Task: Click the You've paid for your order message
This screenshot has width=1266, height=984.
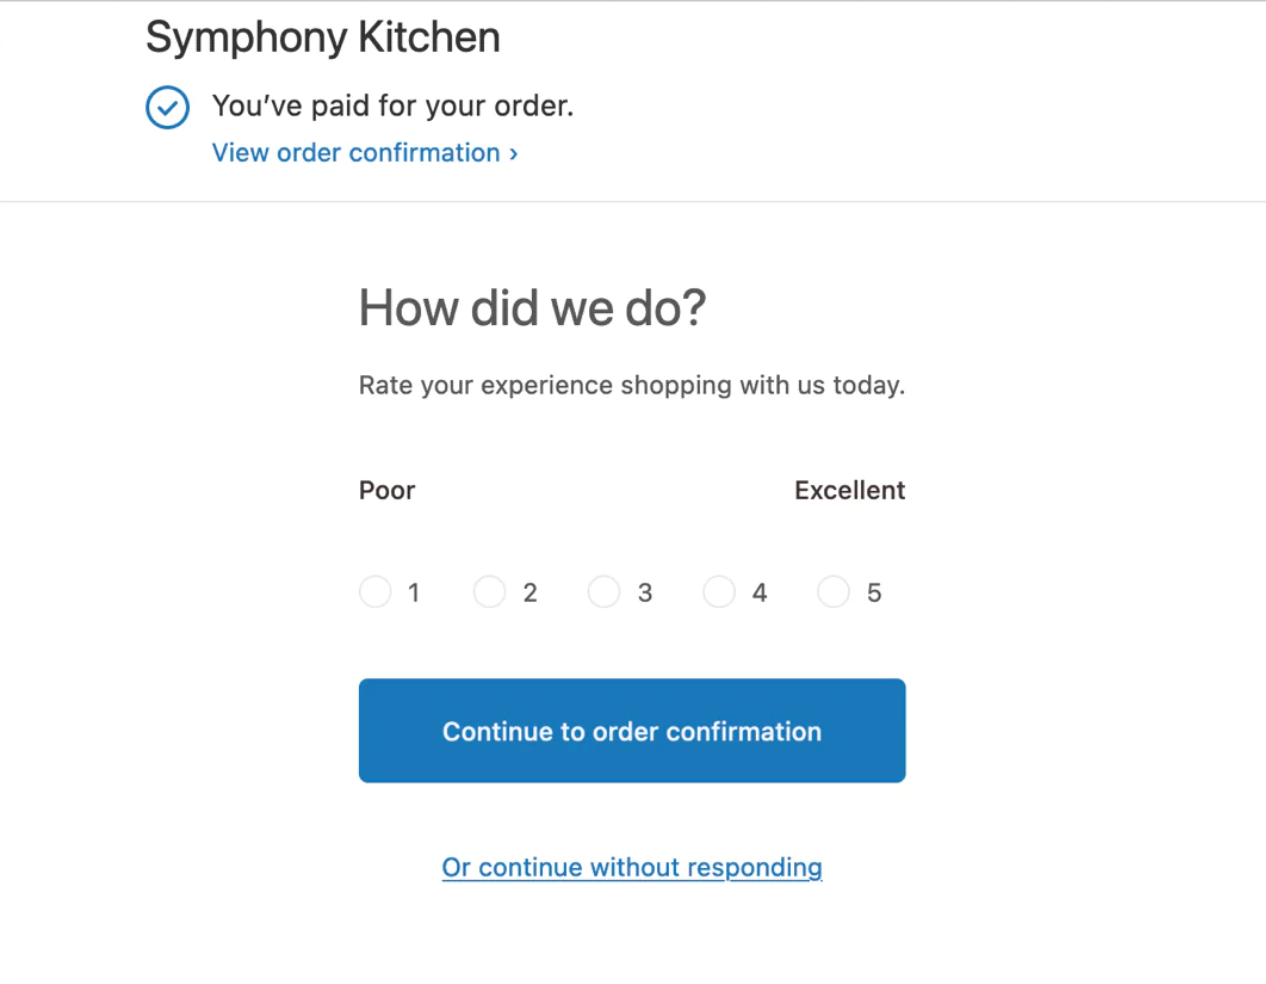Action: tap(392, 106)
